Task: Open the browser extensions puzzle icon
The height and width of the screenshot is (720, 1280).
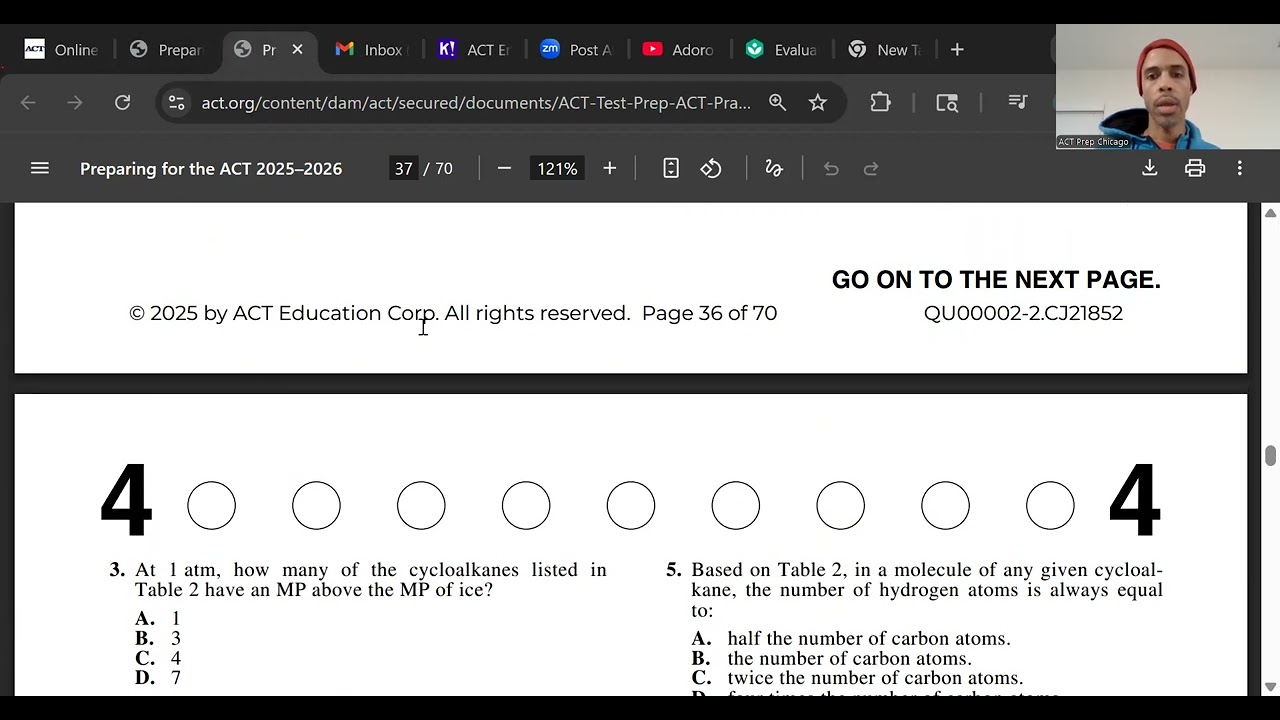Action: coord(880,102)
